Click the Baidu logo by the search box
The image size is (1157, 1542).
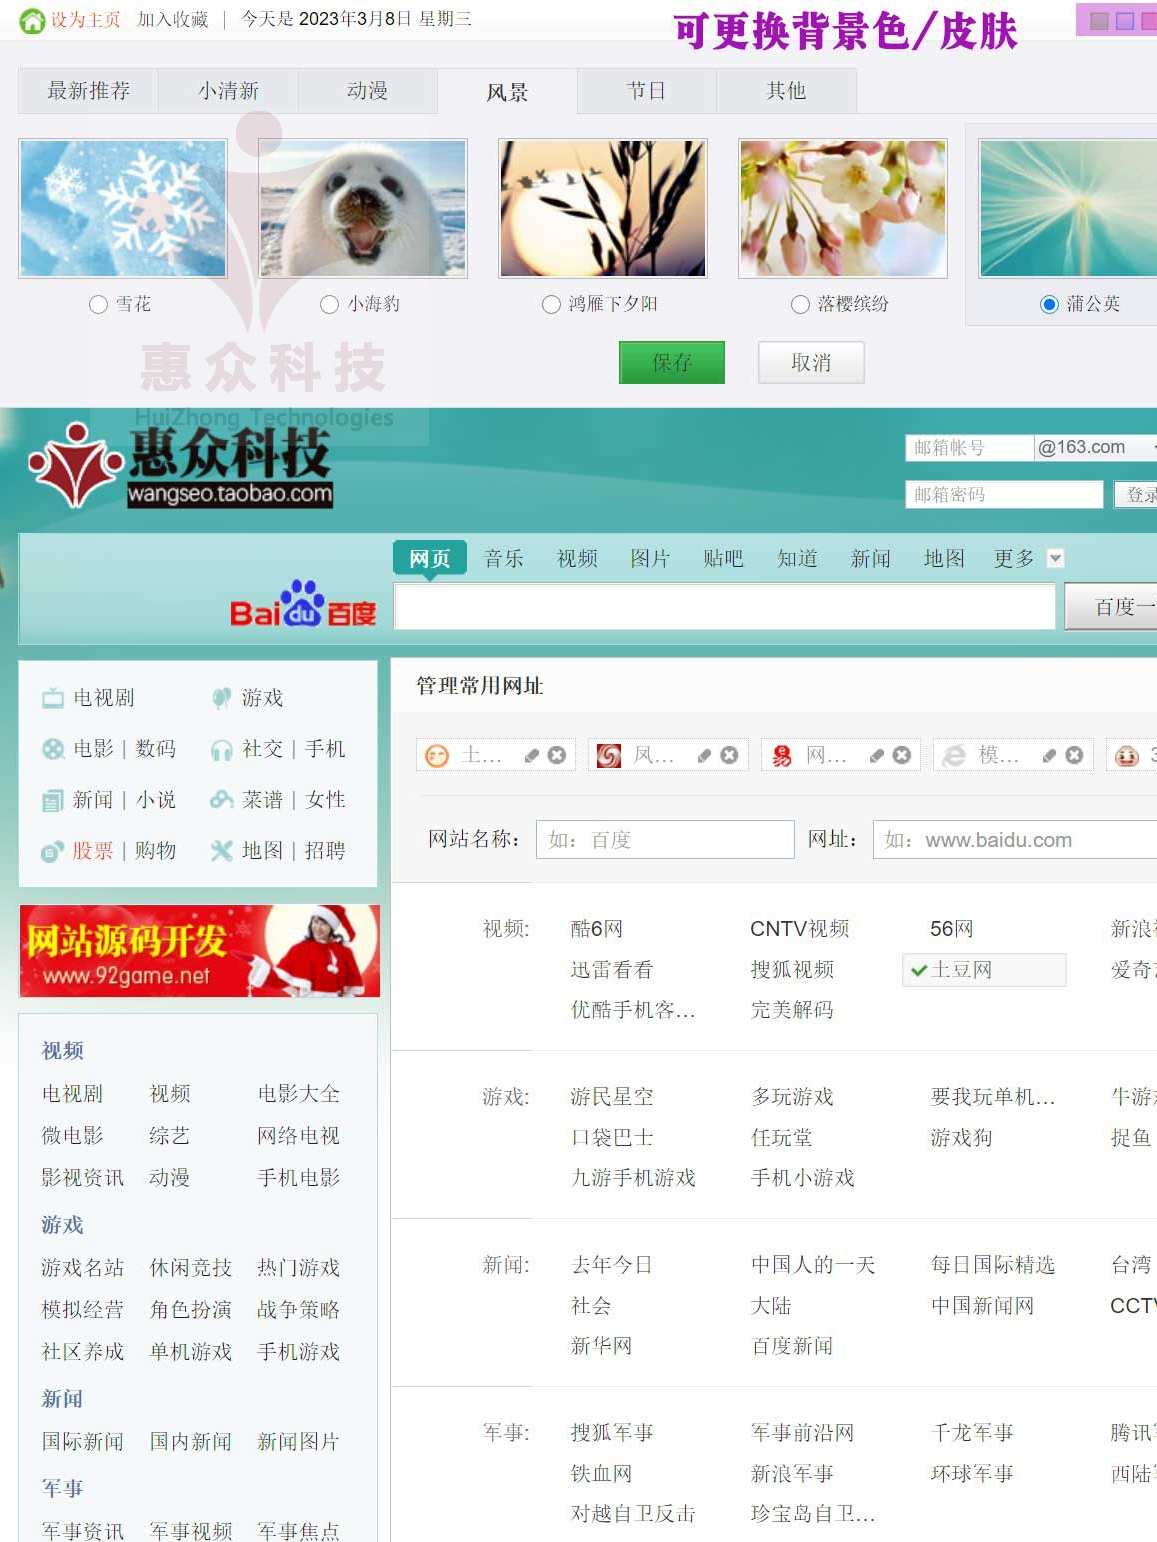pyautogui.click(x=303, y=604)
